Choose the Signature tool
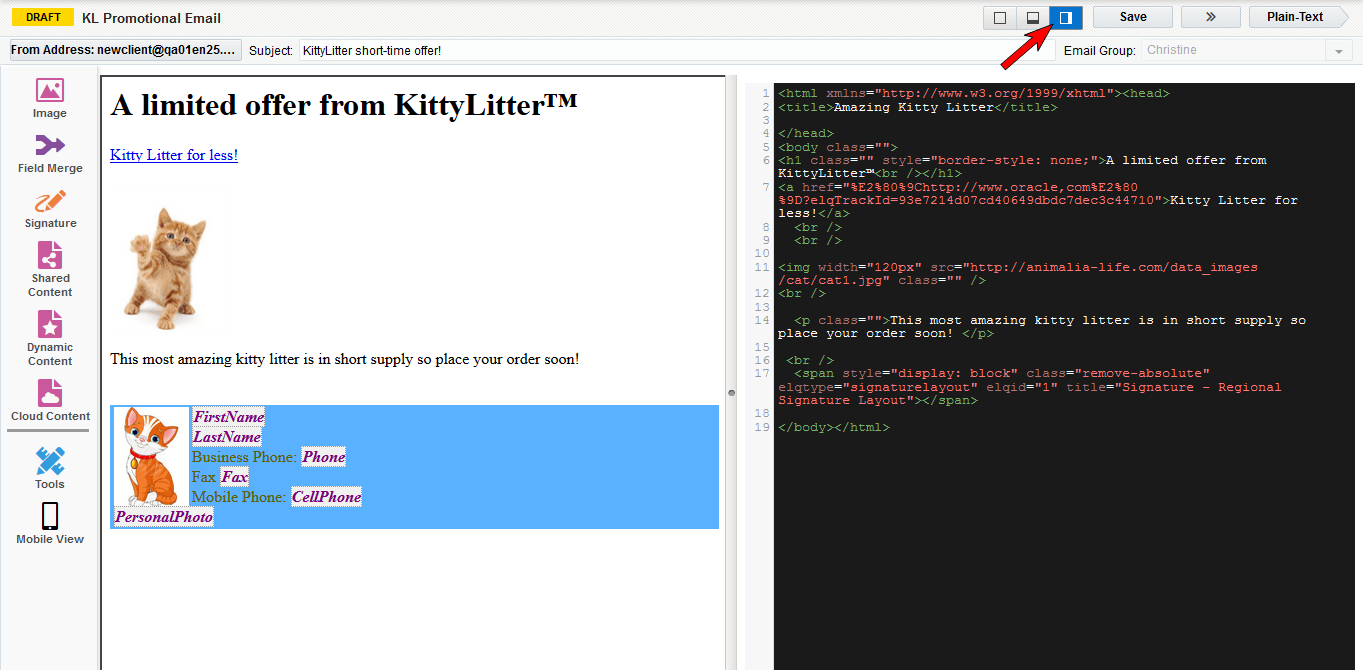The image size is (1363, 670). [x=50, y=208]
